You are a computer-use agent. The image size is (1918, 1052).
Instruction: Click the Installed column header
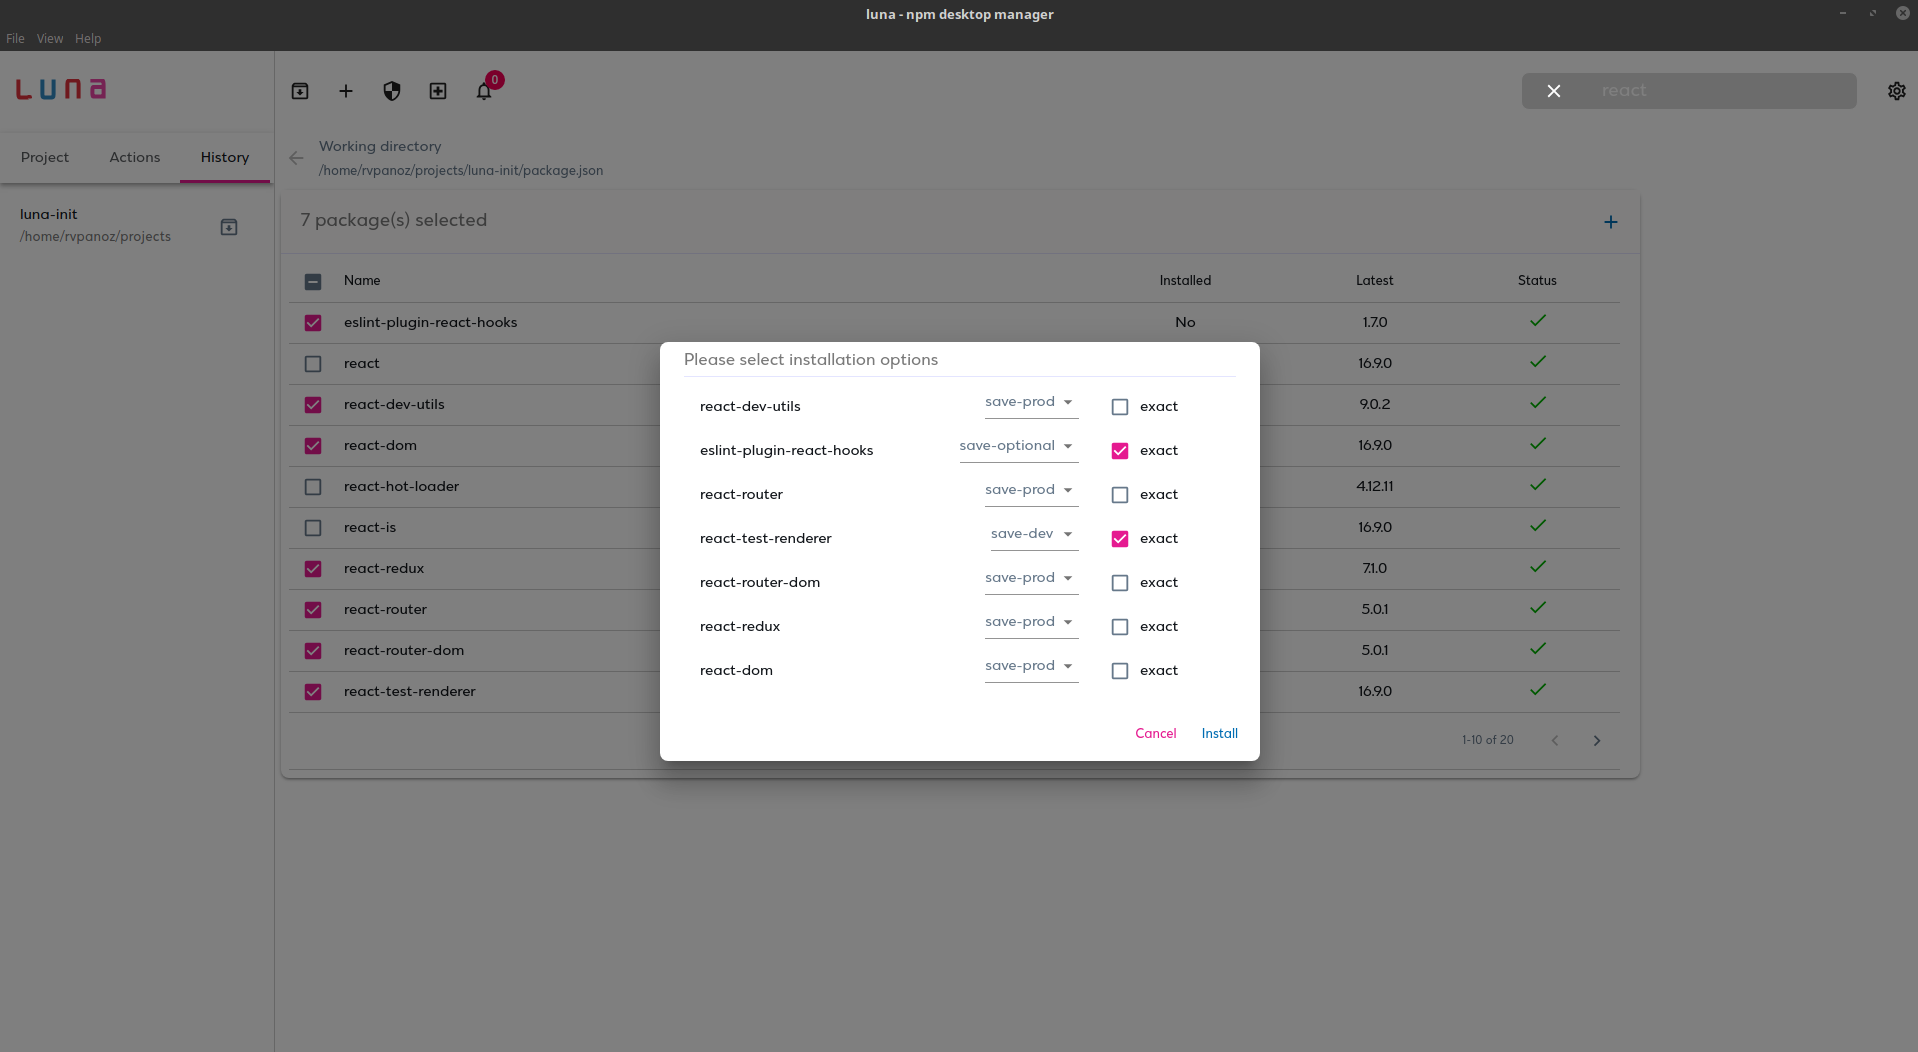click(x=1185, y=280)
